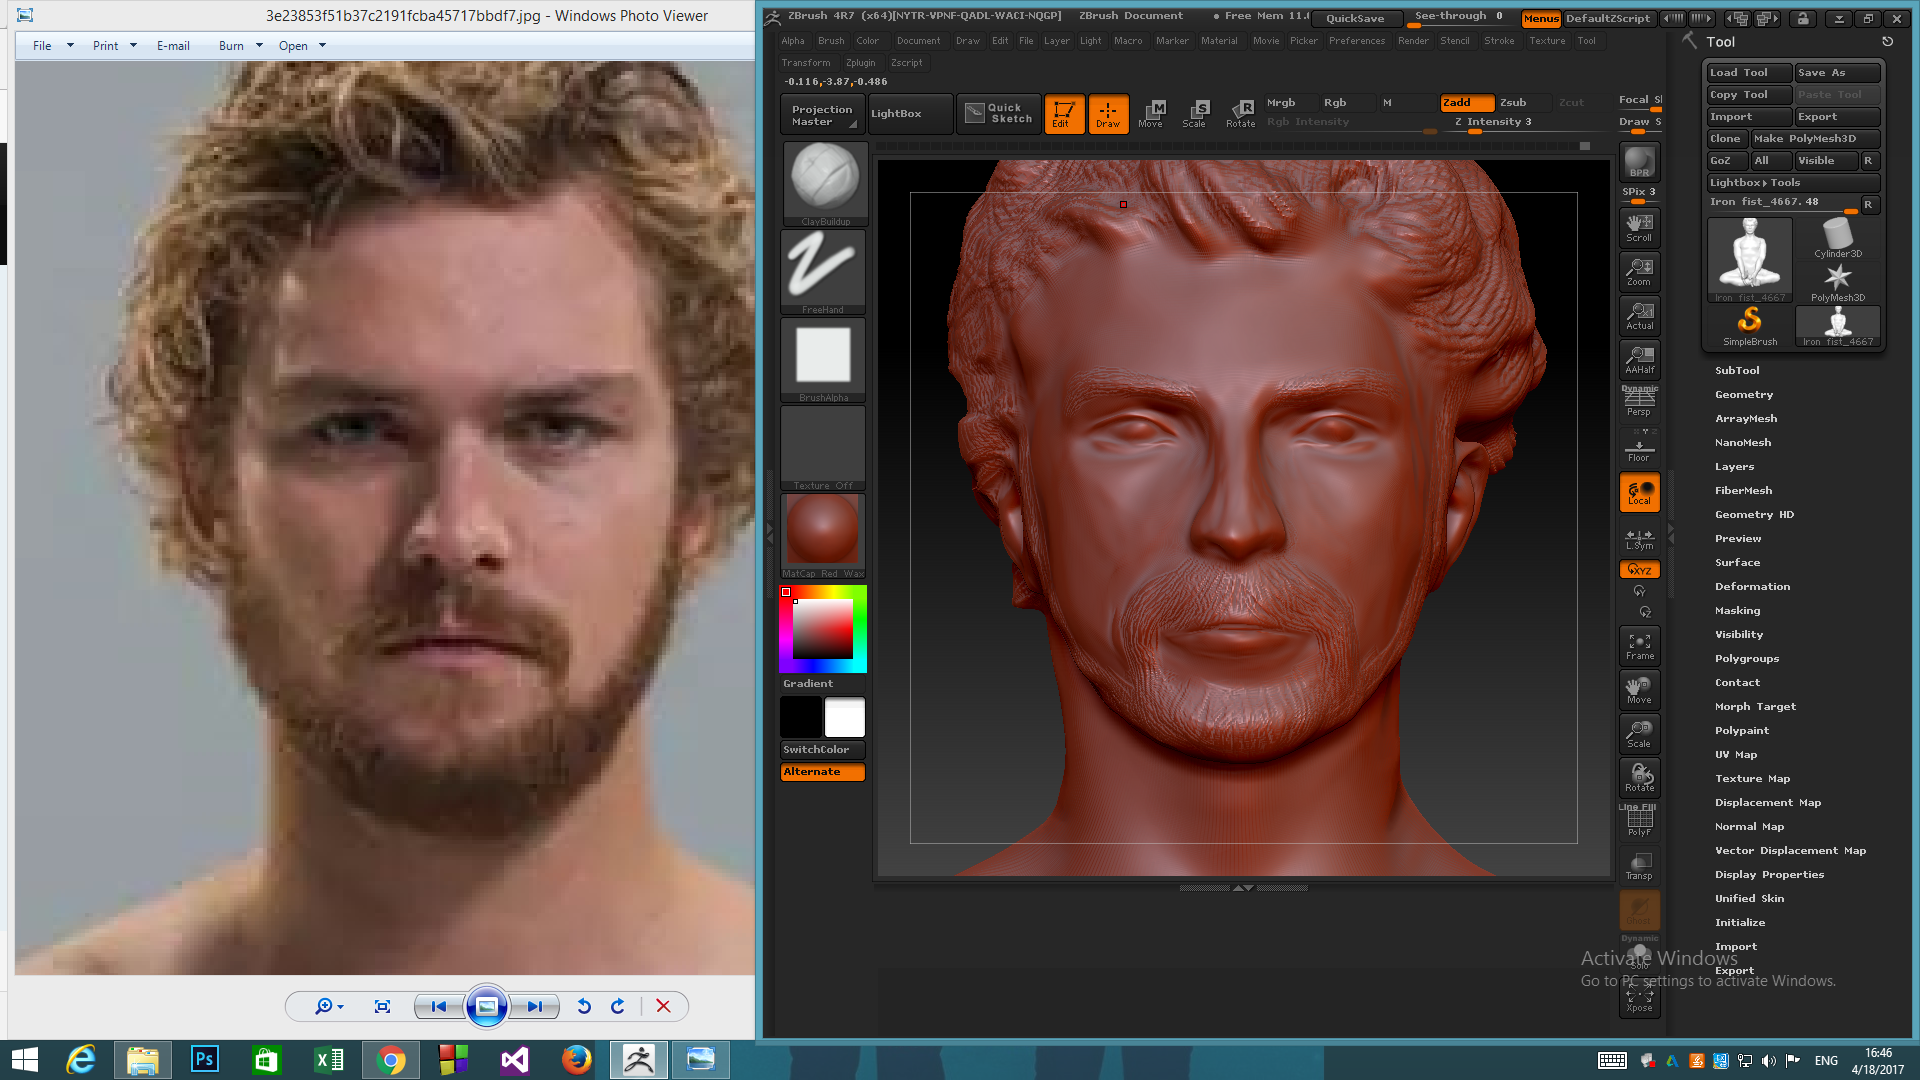
Task: Click the BPR render button
Action: point(1639,163)
